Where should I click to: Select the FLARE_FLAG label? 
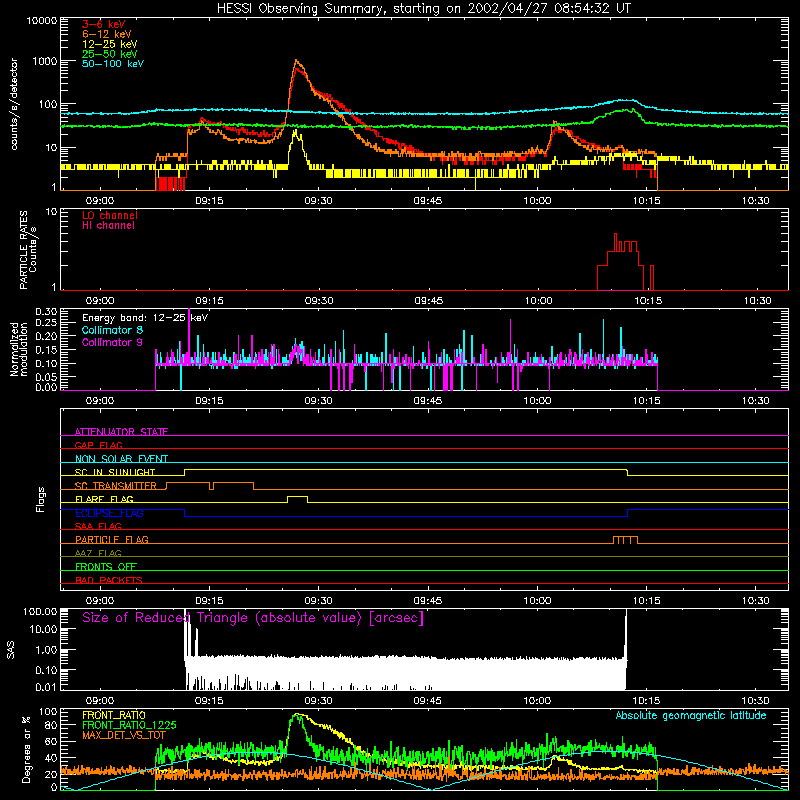tap(104, 499)
